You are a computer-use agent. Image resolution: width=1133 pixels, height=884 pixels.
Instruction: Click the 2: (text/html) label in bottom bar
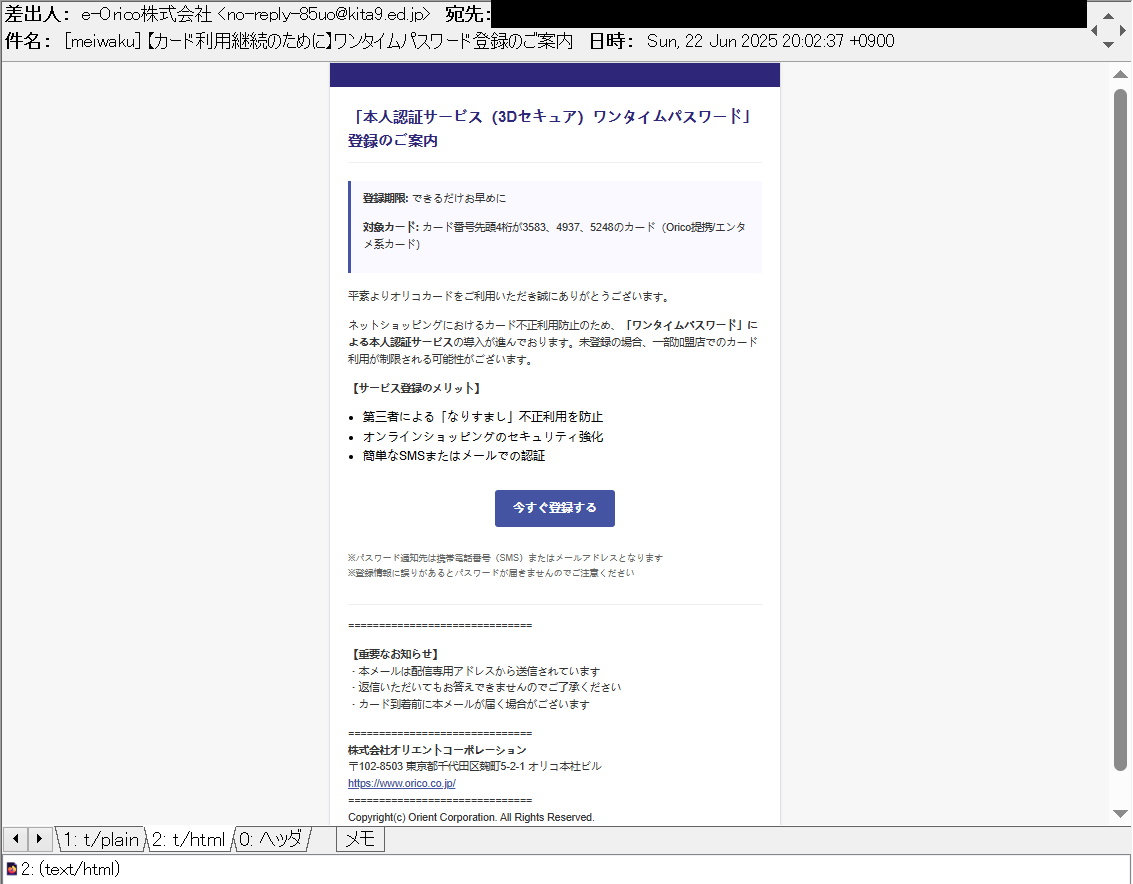(70, 869)
